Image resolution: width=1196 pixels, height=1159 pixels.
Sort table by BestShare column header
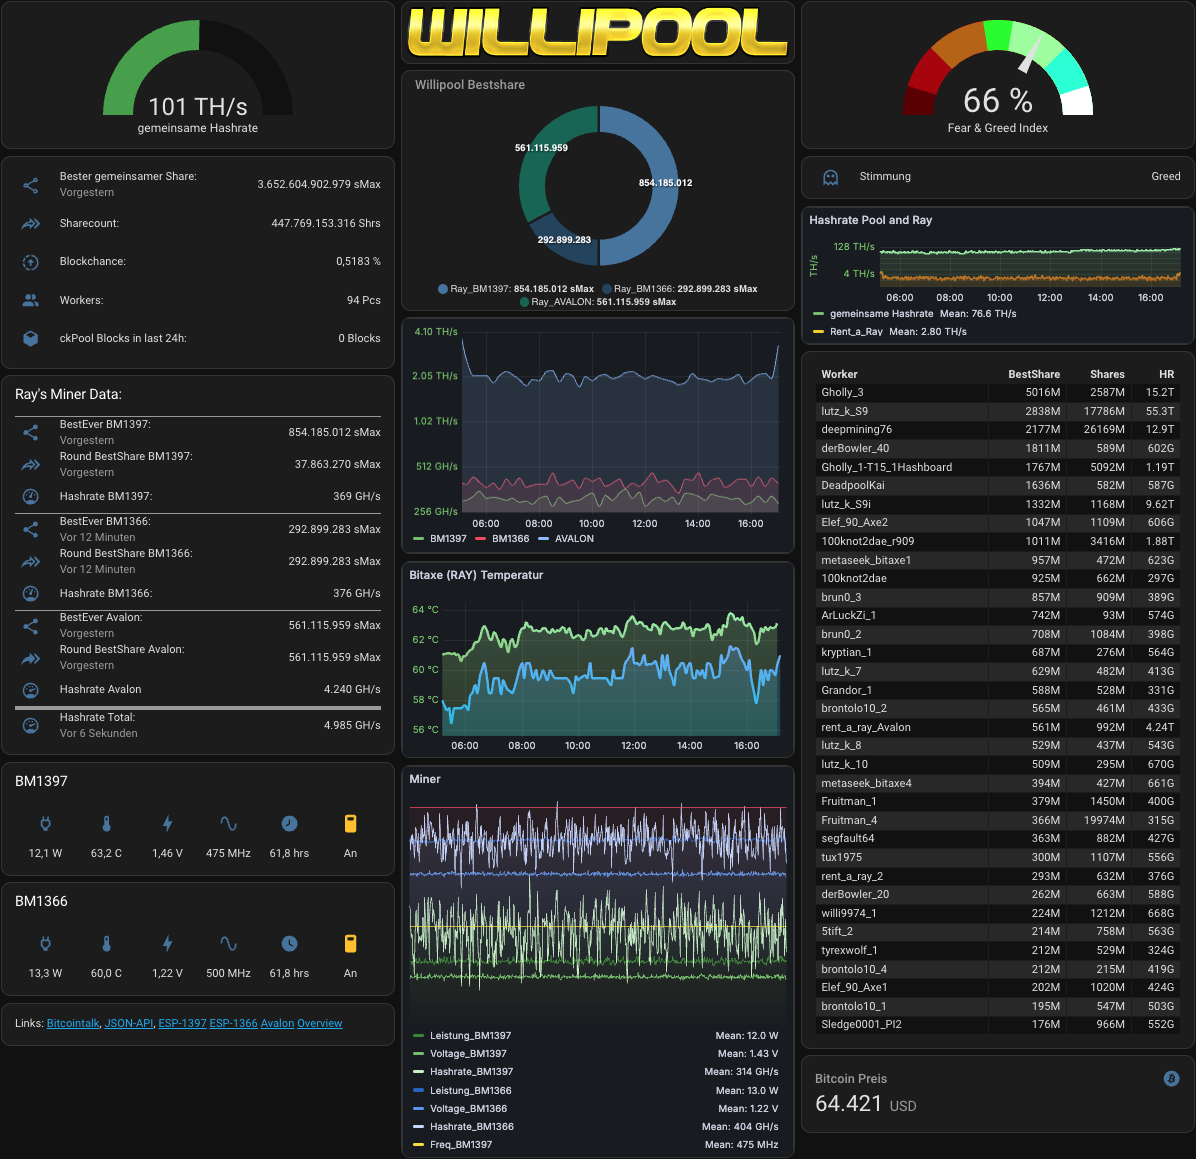tap(1034, 375)
